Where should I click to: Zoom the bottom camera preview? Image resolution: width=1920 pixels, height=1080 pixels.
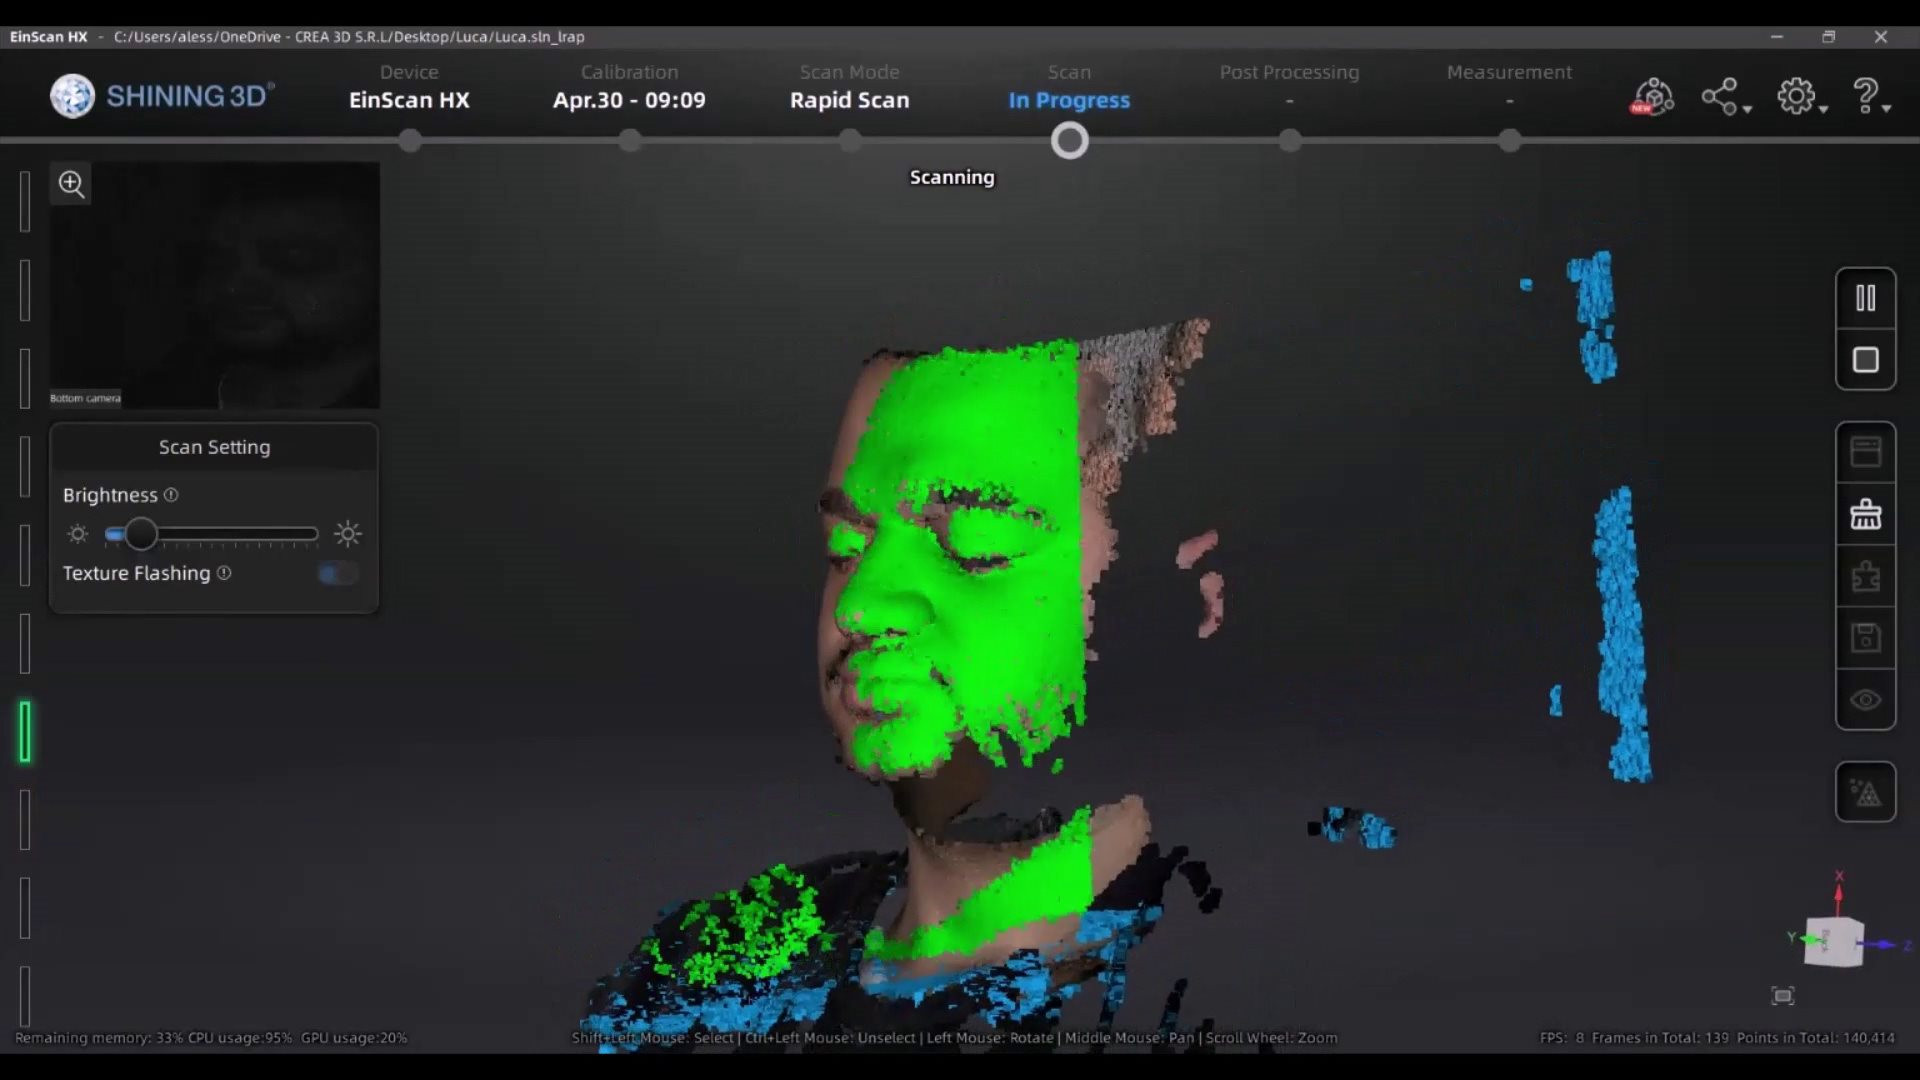point(71,184)
